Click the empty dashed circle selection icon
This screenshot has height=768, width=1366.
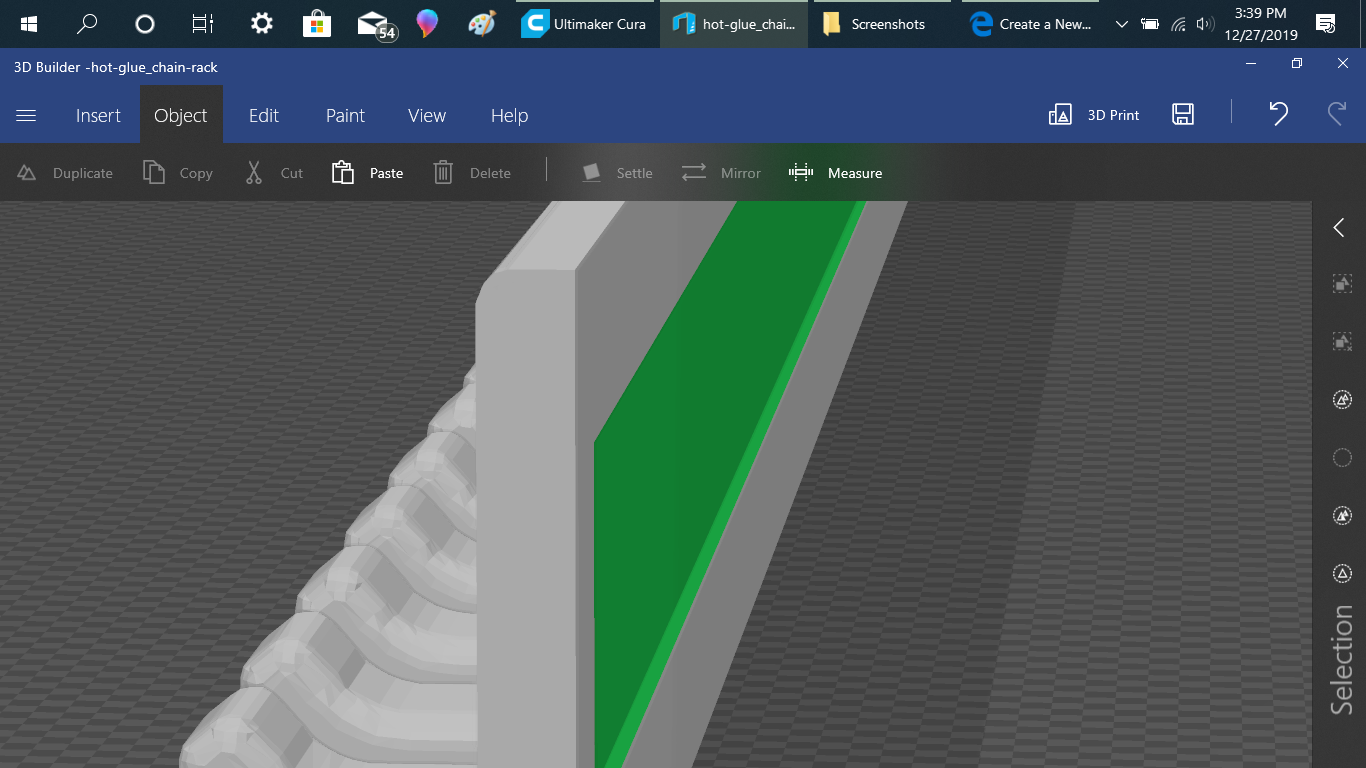click(x=1342, y=458)
